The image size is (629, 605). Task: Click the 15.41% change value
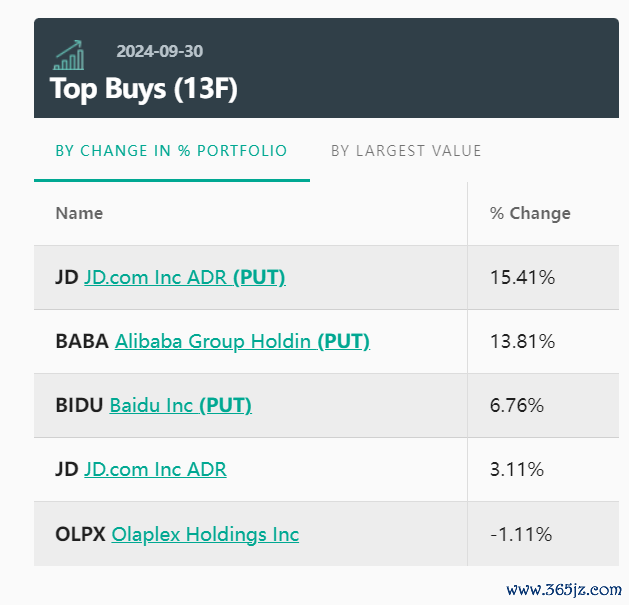click(x=522, y=278)
